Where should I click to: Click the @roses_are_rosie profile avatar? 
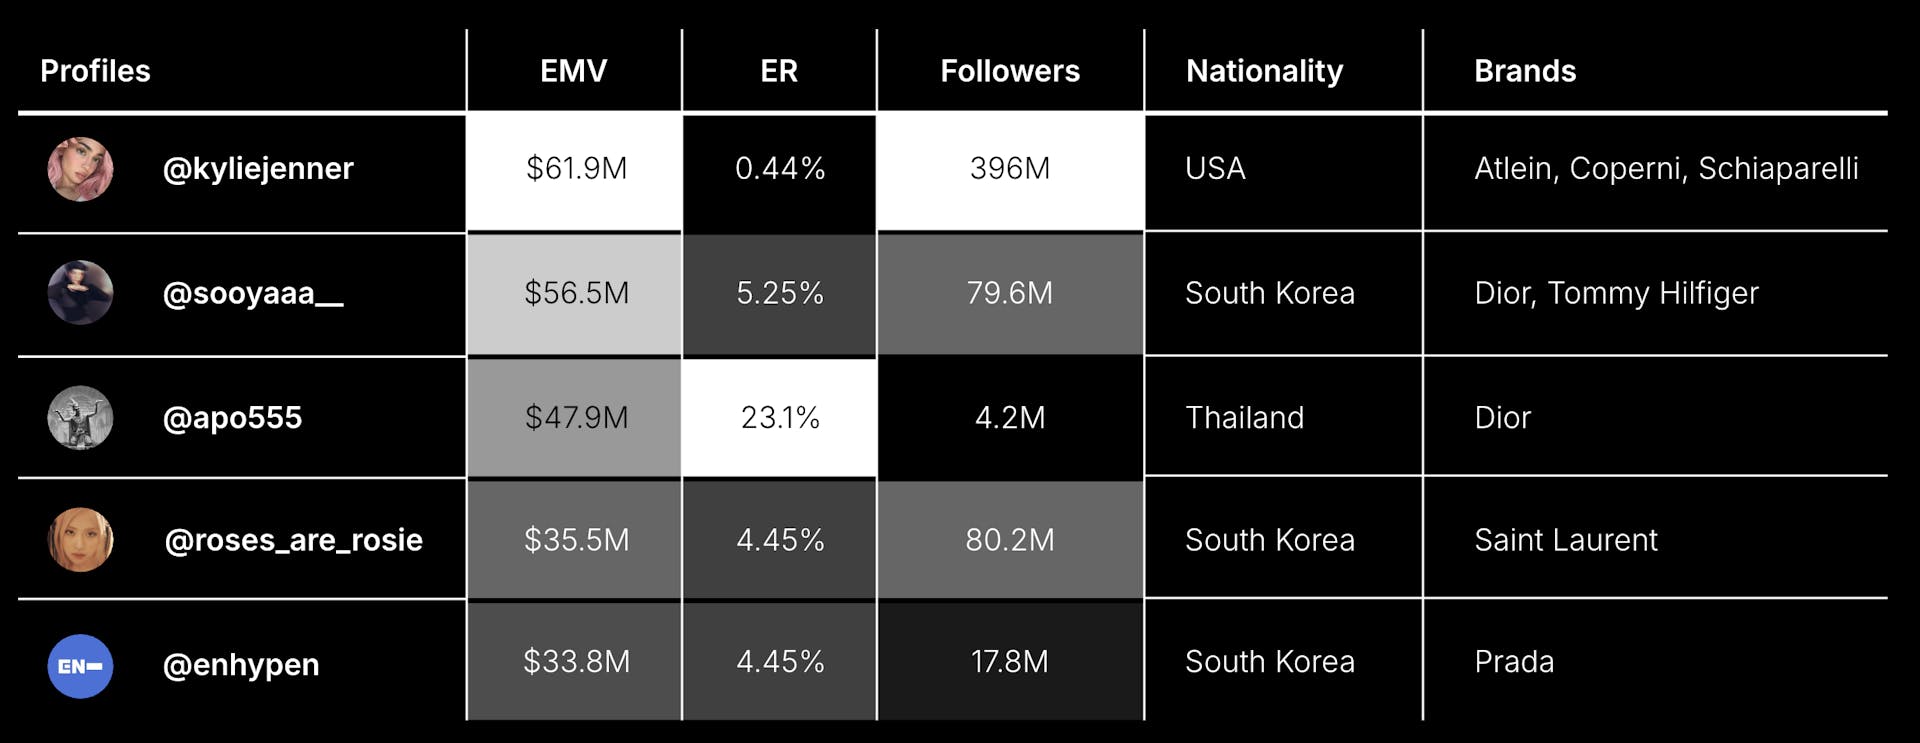pyautogui.click(x=80, y=540)
